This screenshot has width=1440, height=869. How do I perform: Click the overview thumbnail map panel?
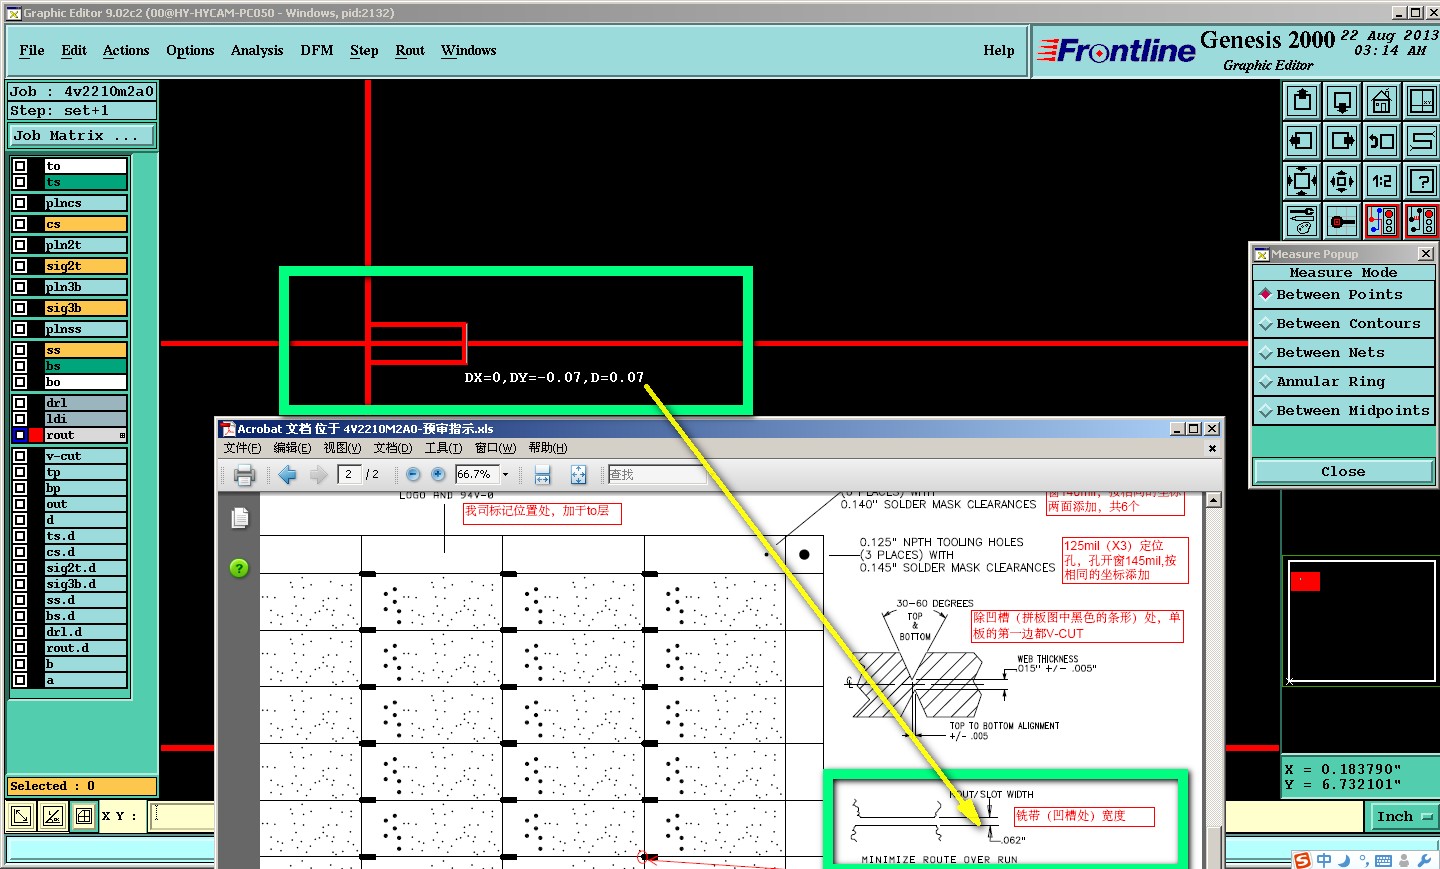1361,622
